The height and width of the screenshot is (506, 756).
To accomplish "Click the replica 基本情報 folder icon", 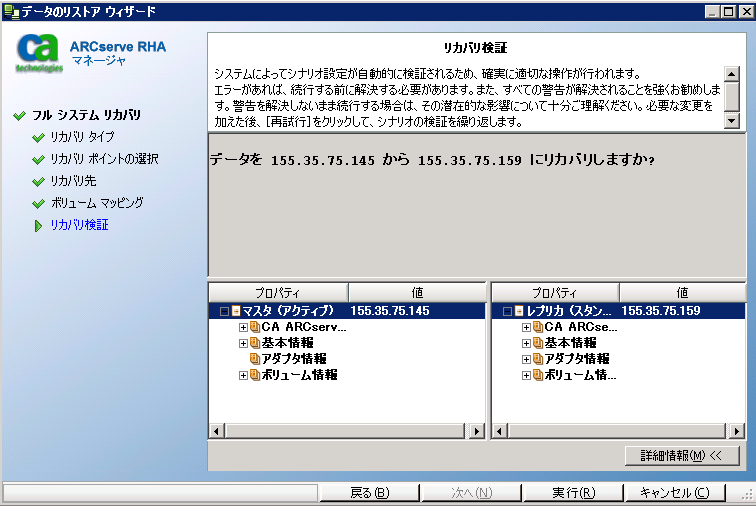I will coord(538,343).
